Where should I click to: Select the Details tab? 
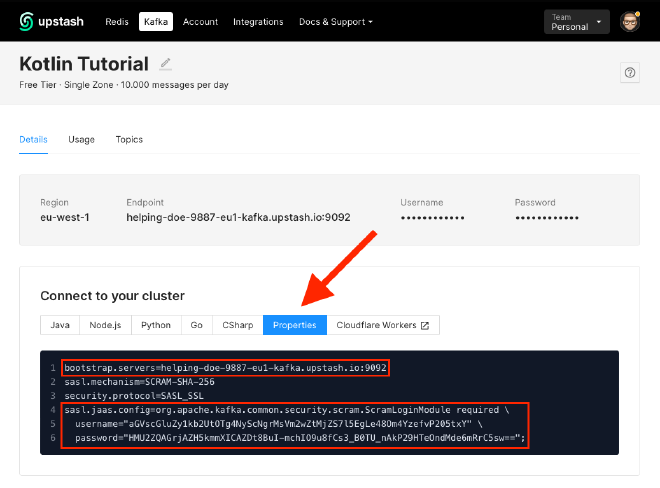33,139
